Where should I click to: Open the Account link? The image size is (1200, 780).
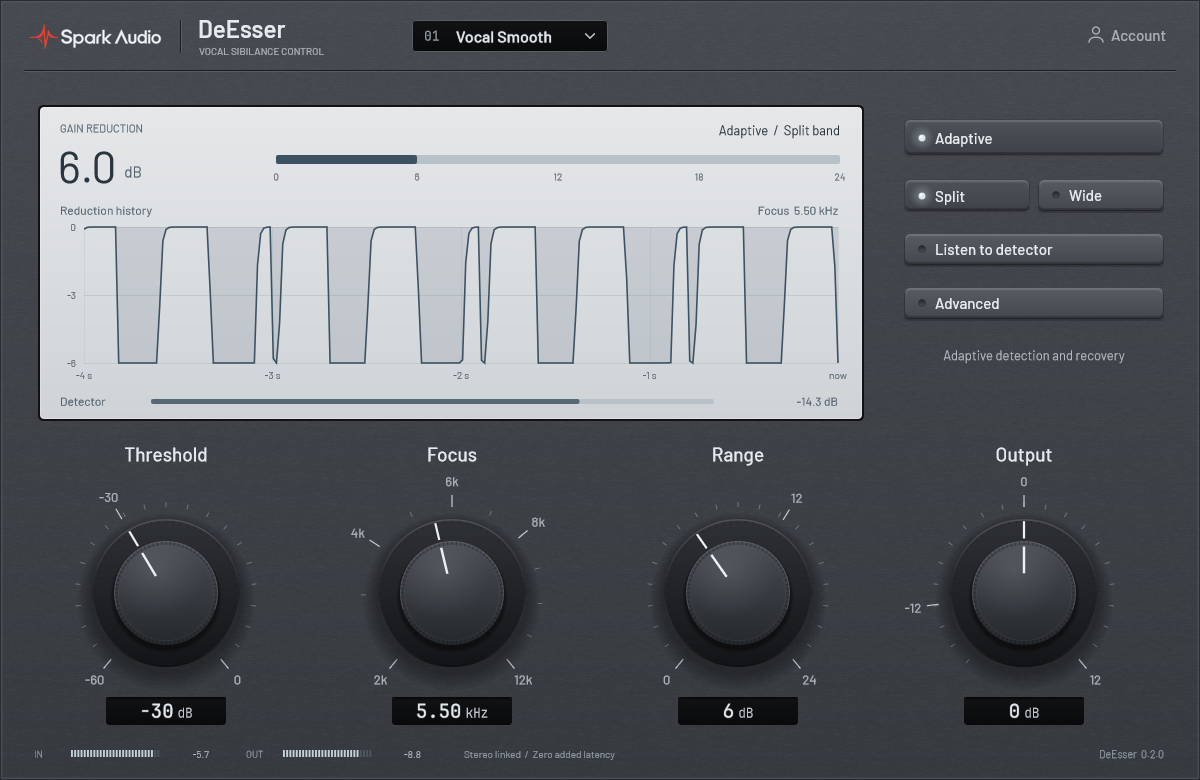click(1127, 36)
